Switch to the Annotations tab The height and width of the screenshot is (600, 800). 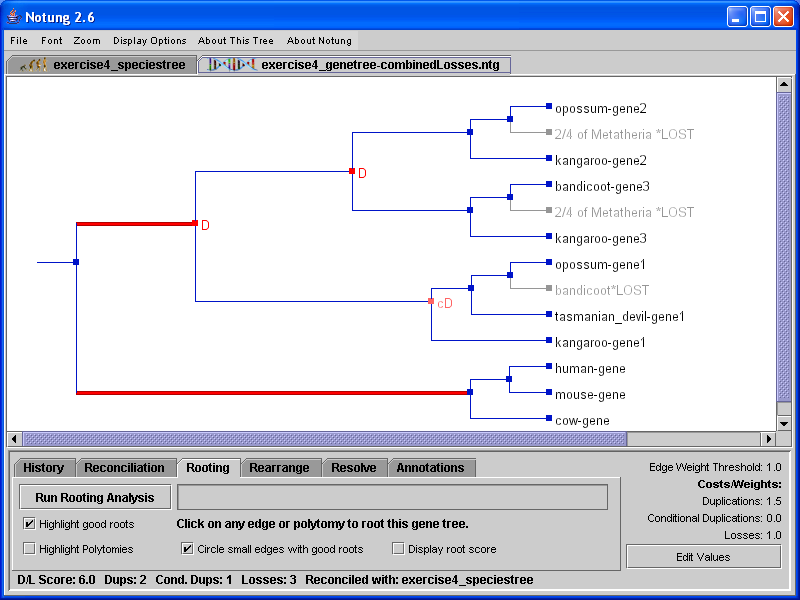pyautogui.click(x=430, y=468)
